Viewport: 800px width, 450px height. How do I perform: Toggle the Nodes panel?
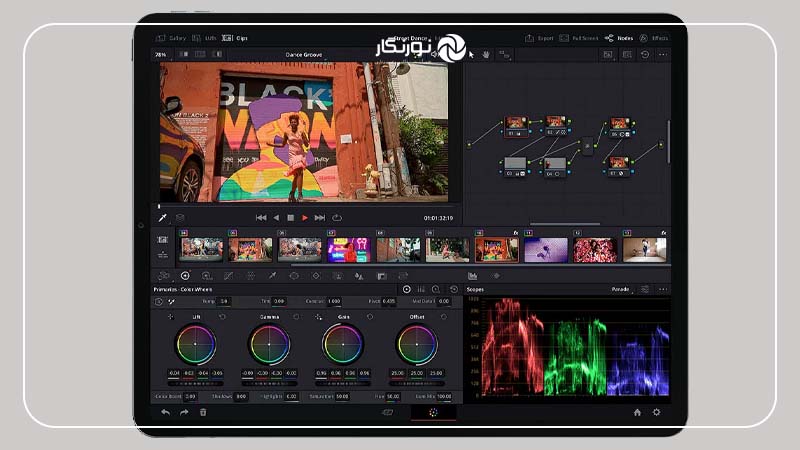click(619, 38)
